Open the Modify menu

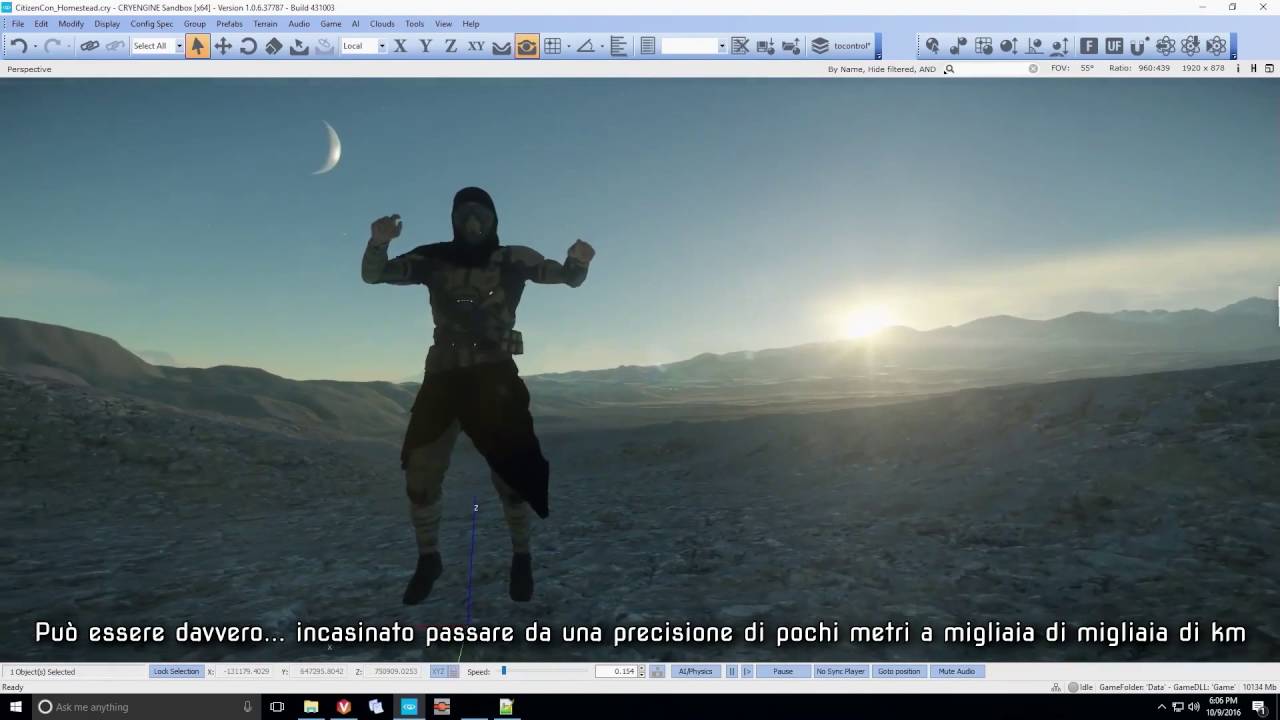coord(71,23)
